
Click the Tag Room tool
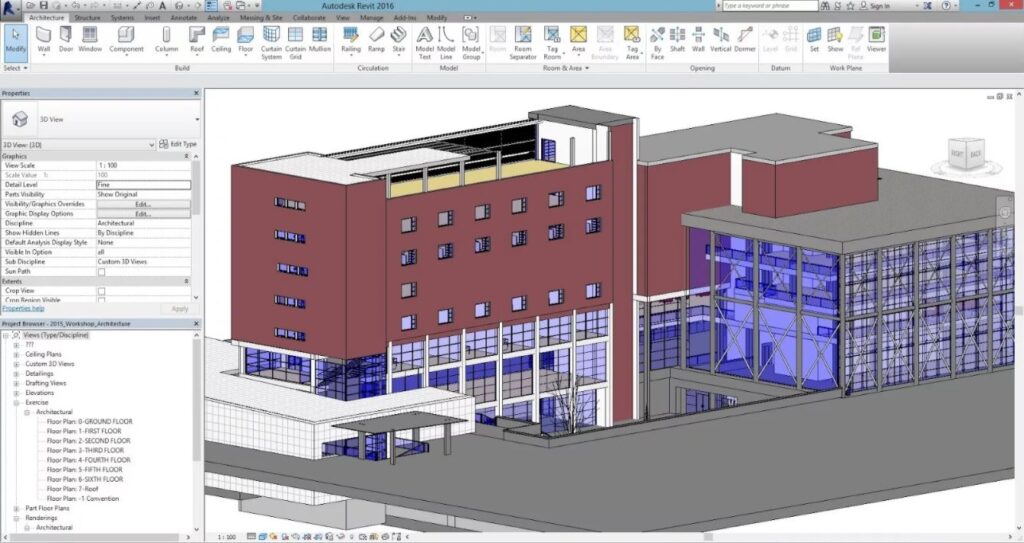[x=552, y=43]
